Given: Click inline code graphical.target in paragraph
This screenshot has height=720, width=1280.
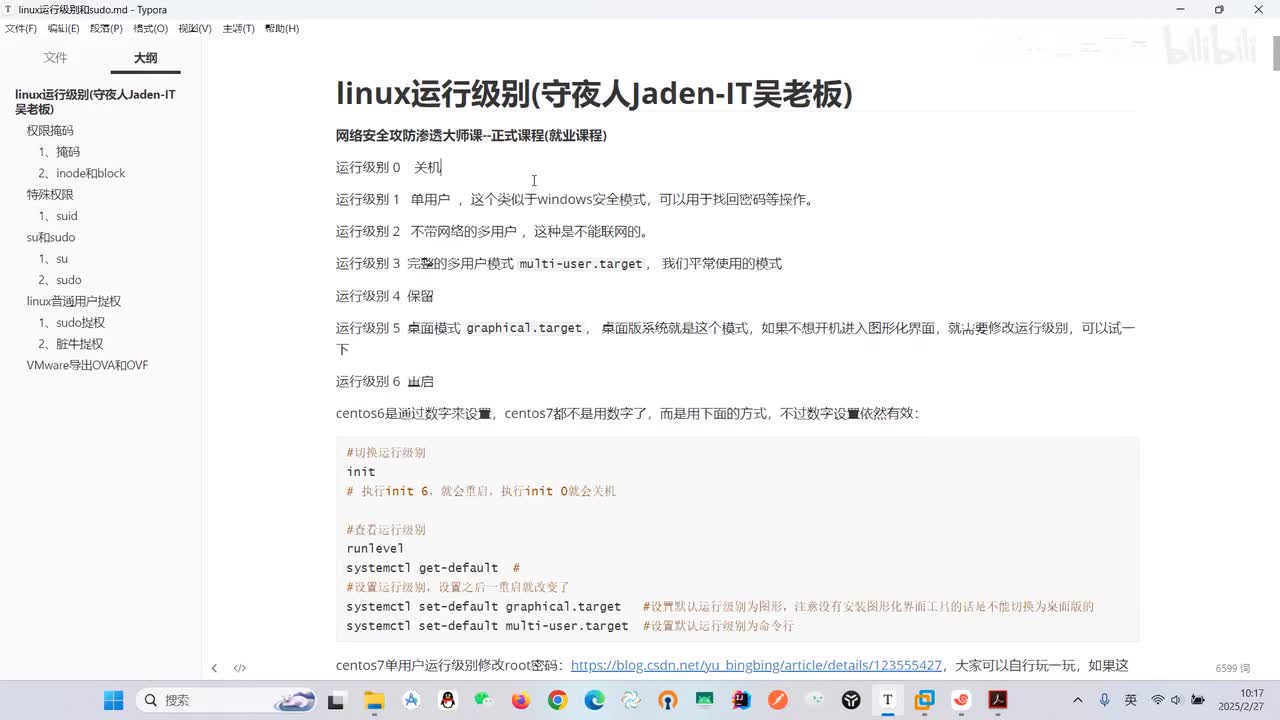Looking at the screenshot, I should pos(524,328).
